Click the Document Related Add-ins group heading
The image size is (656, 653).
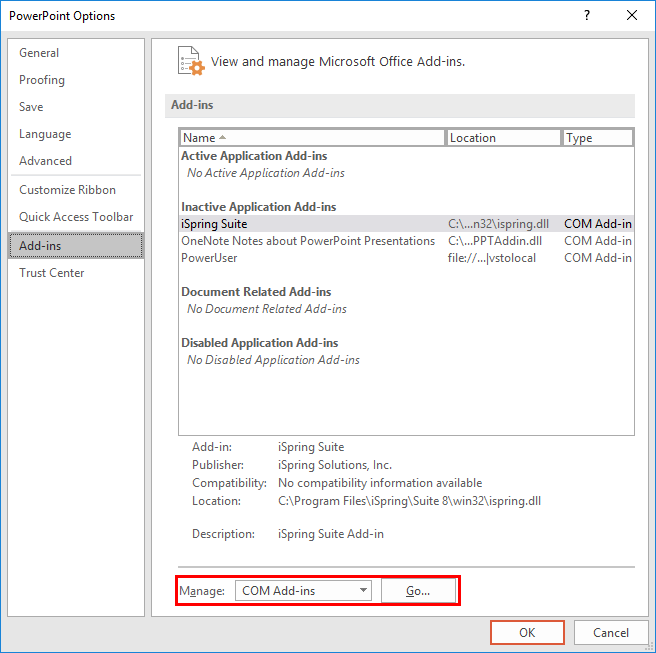pos(256,292)
